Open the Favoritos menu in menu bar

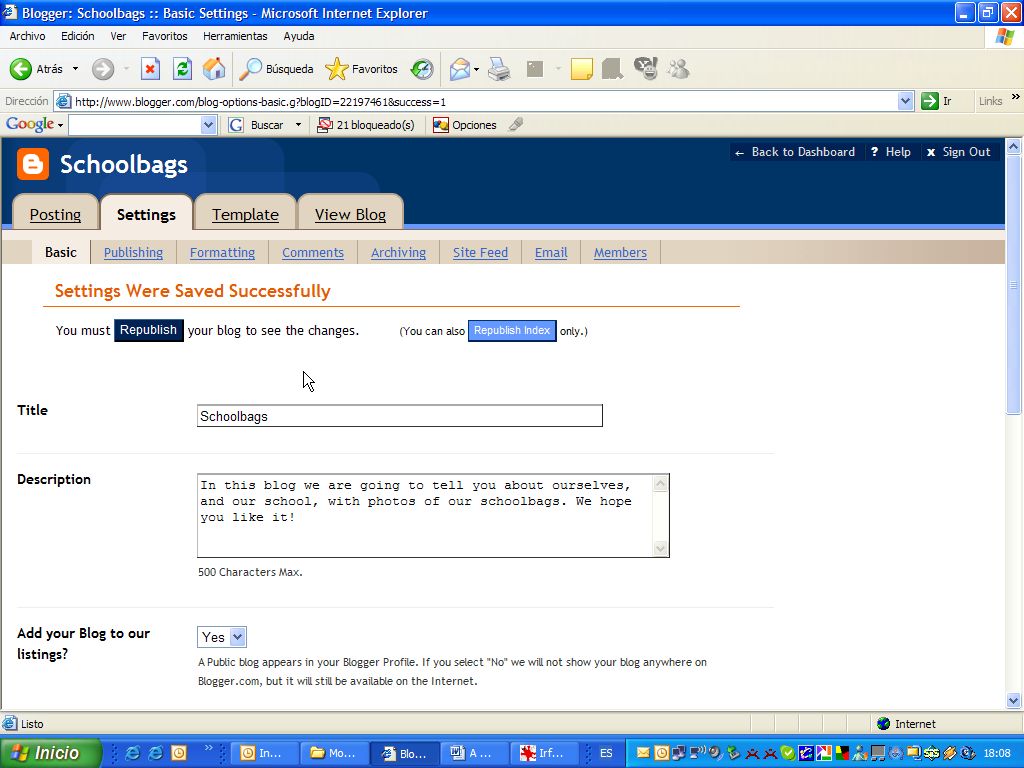click(x=165, y=36)
